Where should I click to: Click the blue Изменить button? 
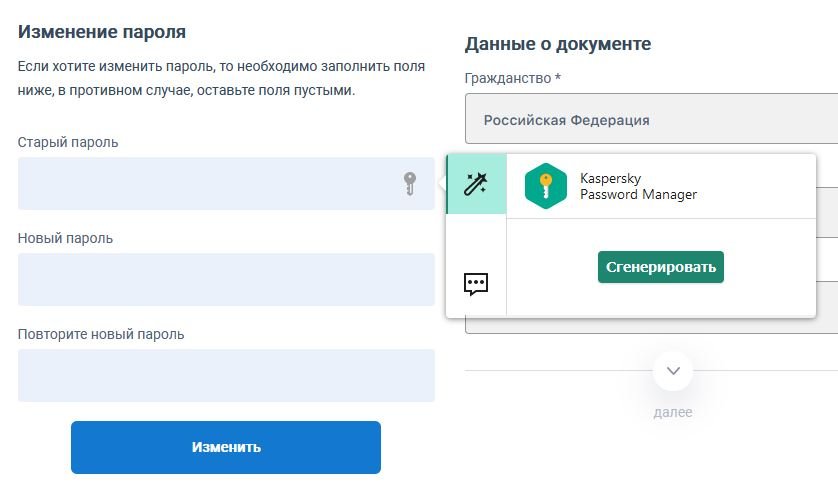pyautogui.click(x=226, y=447)
